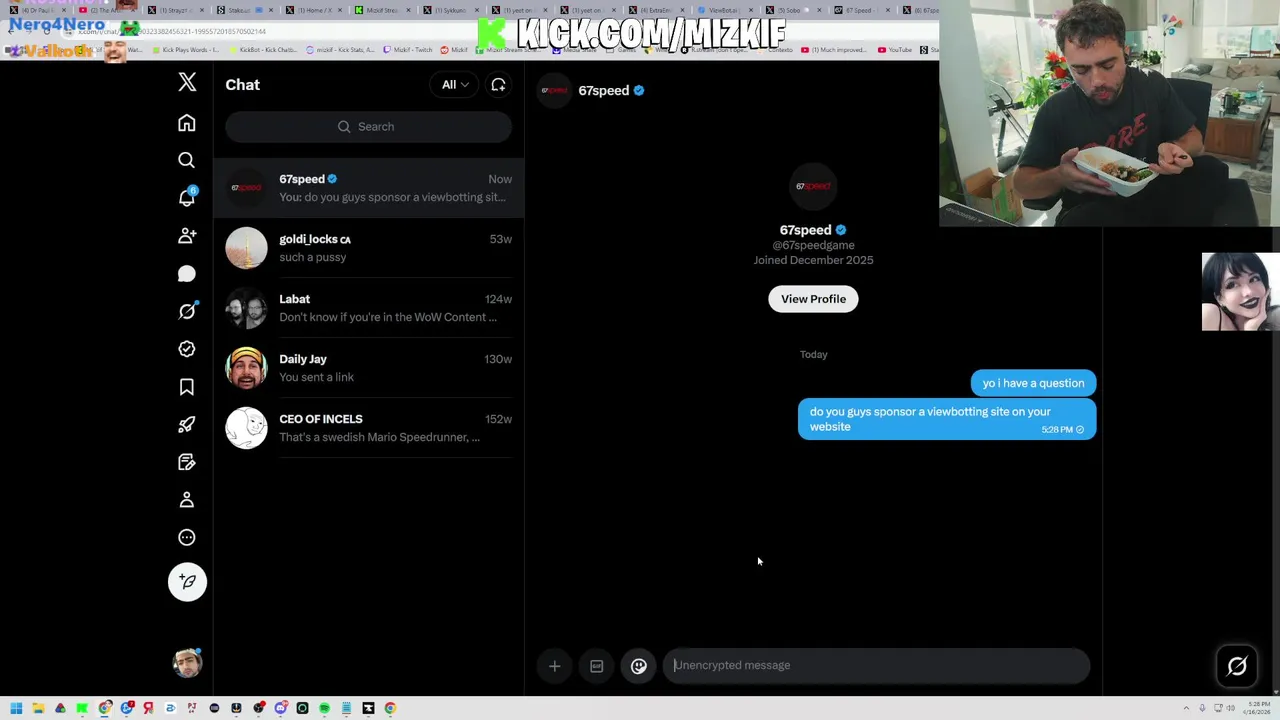Click the @67speedgame handle text
Viewport: 1280px width, 720px height.
(813, 245)
